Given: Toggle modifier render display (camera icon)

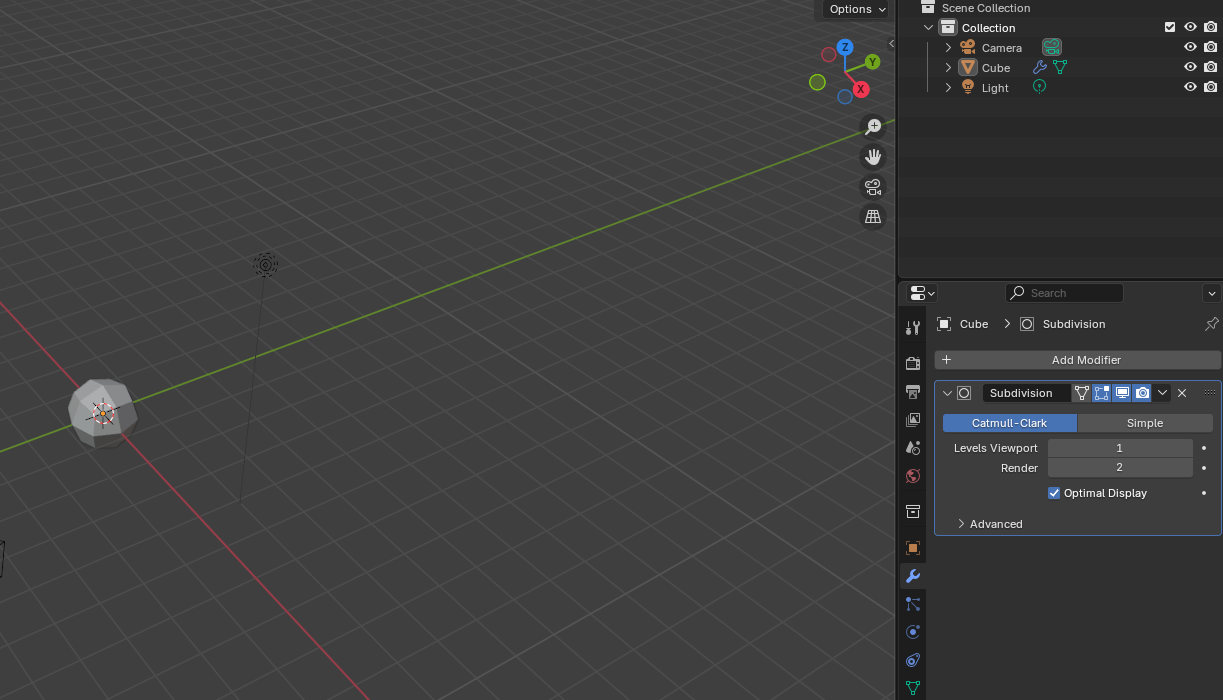Looking at the screenshot, I should click(1142, 393).
